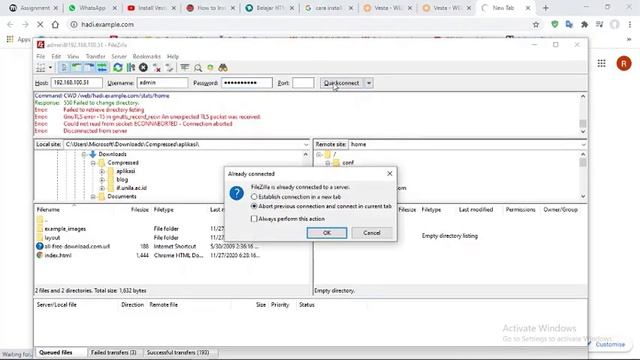Viewport: 640px width, 360px height.
Task: Reconnect to last server toolbar icon
Action: point(169,68)
